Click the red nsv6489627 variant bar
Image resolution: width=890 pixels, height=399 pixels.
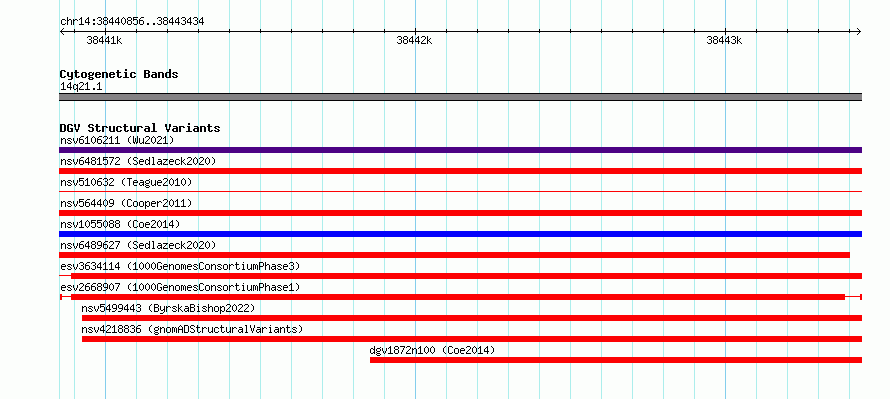click(454, 255)
